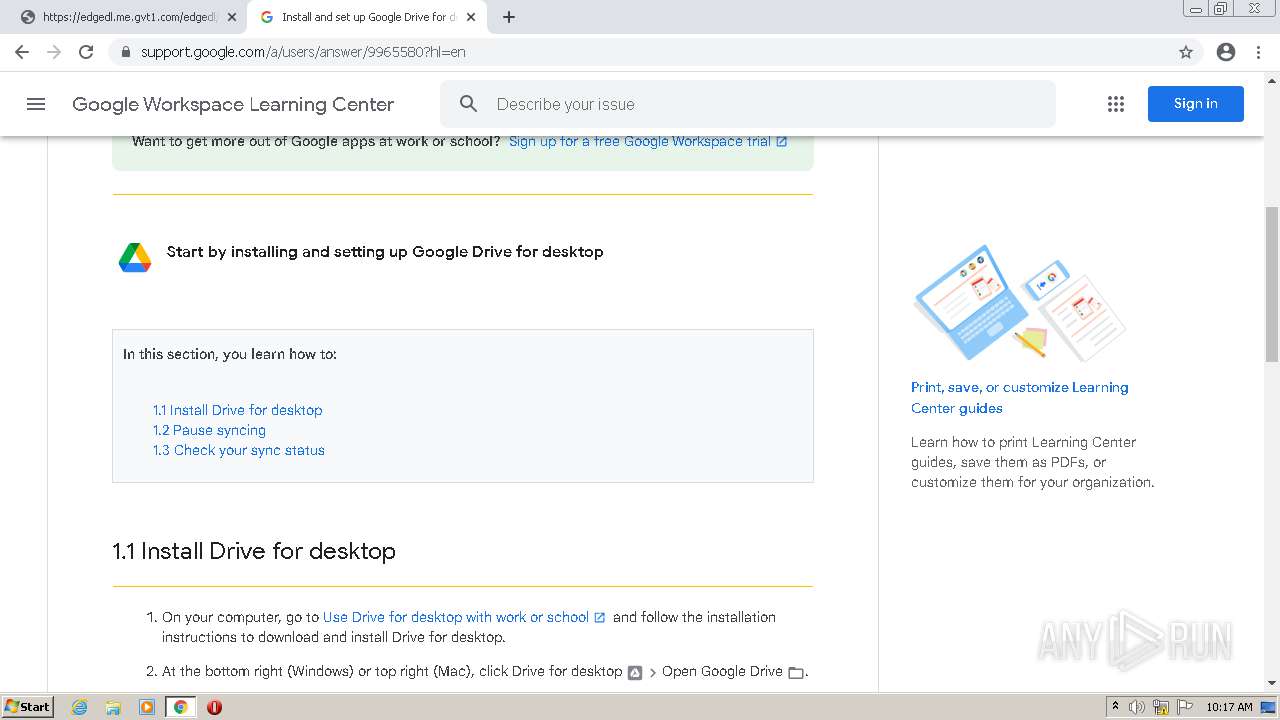Bookmark this page with the star icon

tap(1186, 52)
